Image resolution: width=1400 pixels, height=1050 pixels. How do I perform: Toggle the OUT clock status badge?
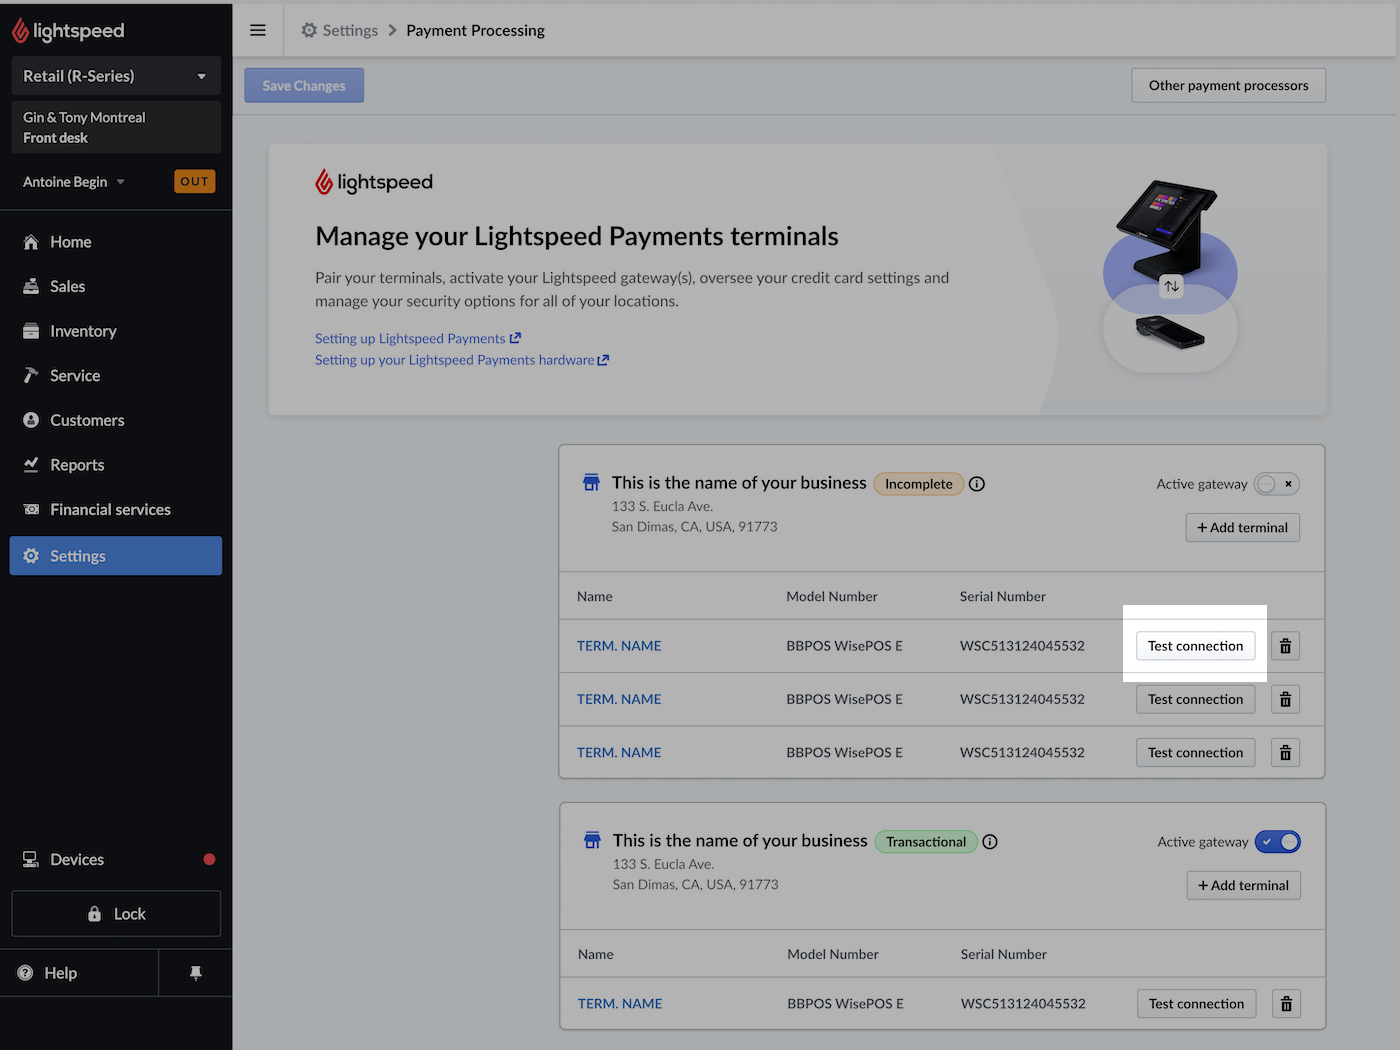coord(194,182)
